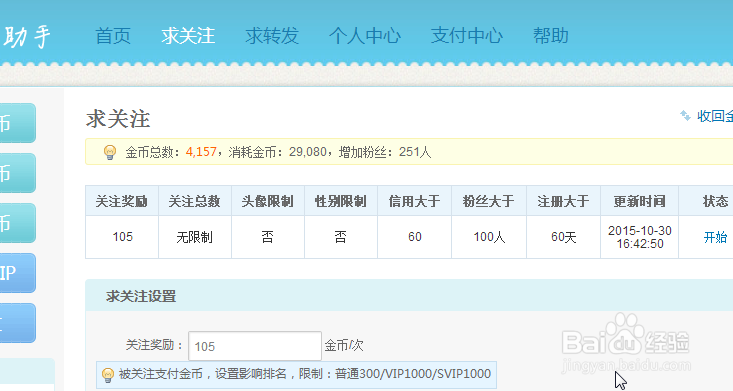
Task: Click the lowest blue sidebar button
Action: [x=18, y=323]
